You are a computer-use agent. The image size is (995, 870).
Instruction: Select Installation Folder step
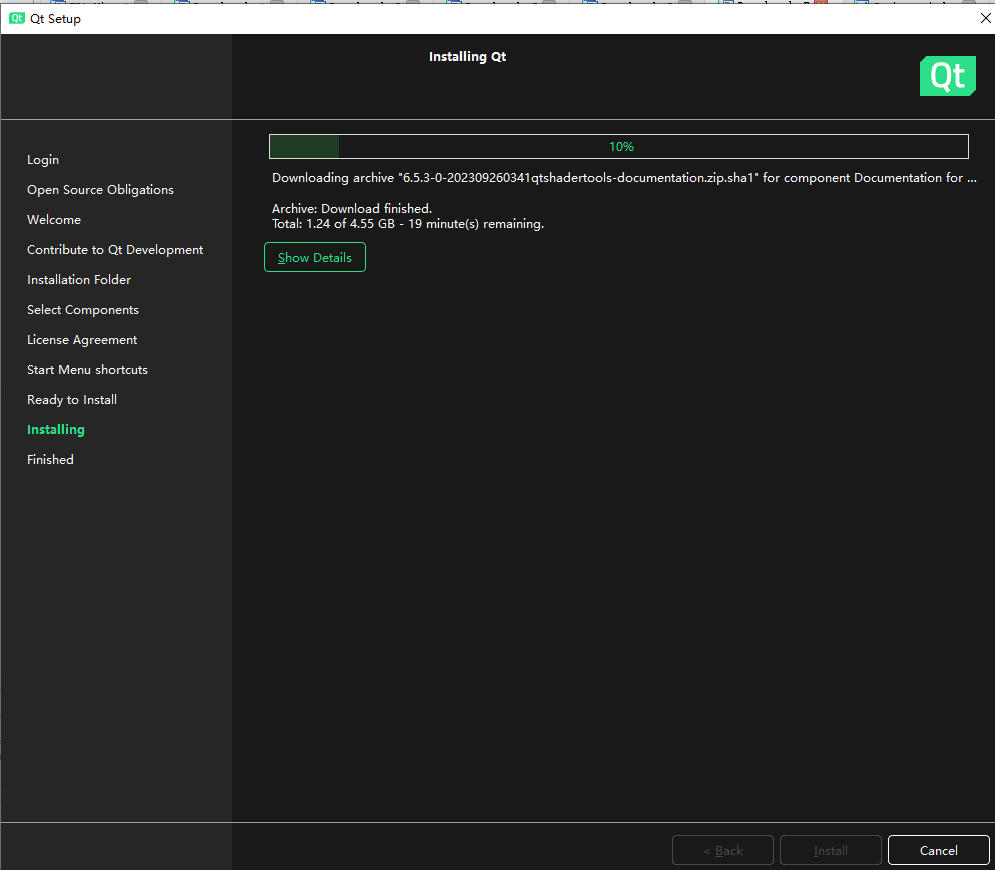point(79,279)
